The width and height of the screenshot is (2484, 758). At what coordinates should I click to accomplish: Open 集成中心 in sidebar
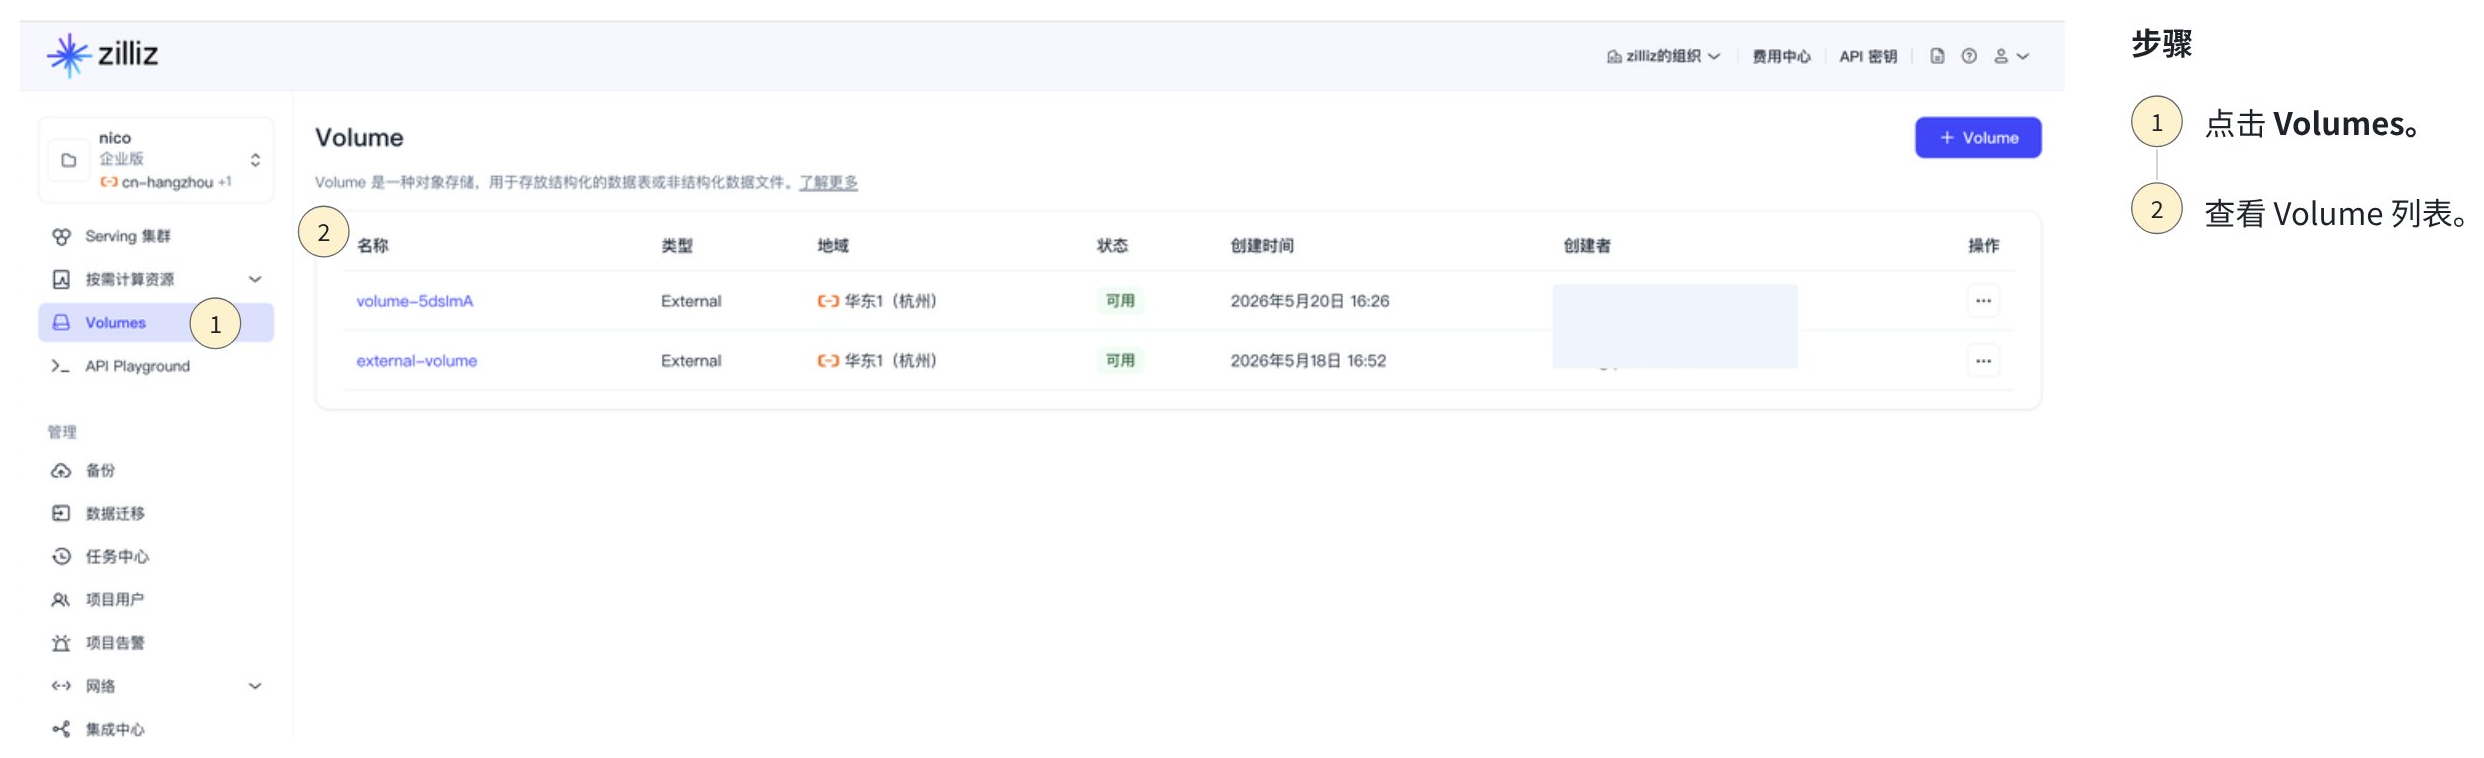pyautogui.click(x=115, y=729)
